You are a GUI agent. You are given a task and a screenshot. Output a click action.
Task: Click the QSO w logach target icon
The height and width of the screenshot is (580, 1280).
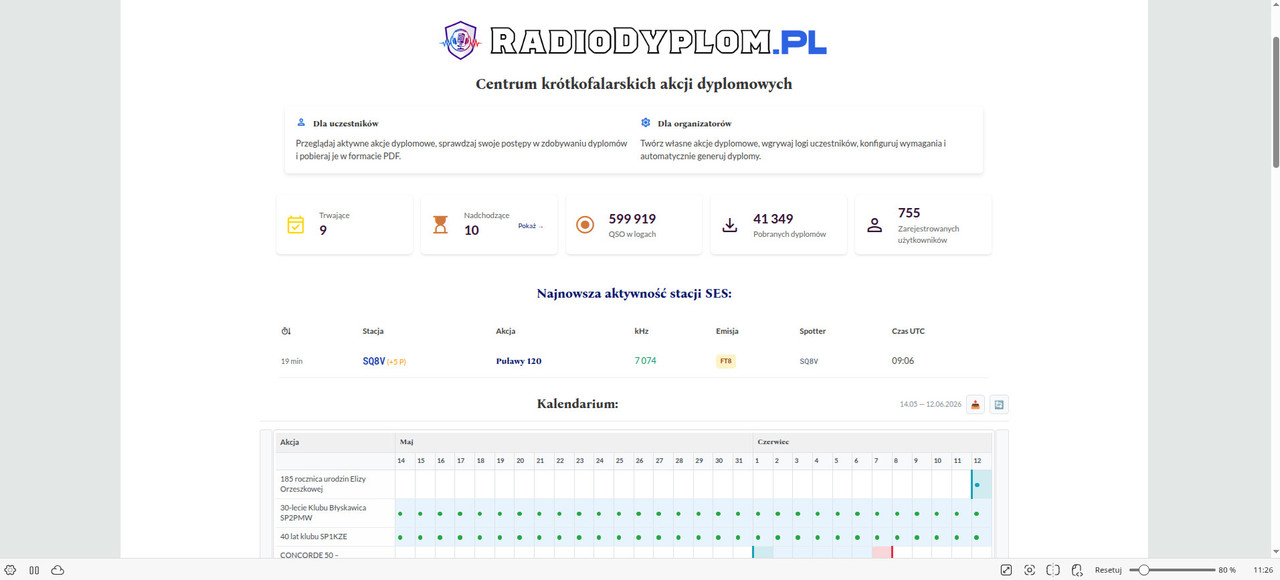[585, 224]
